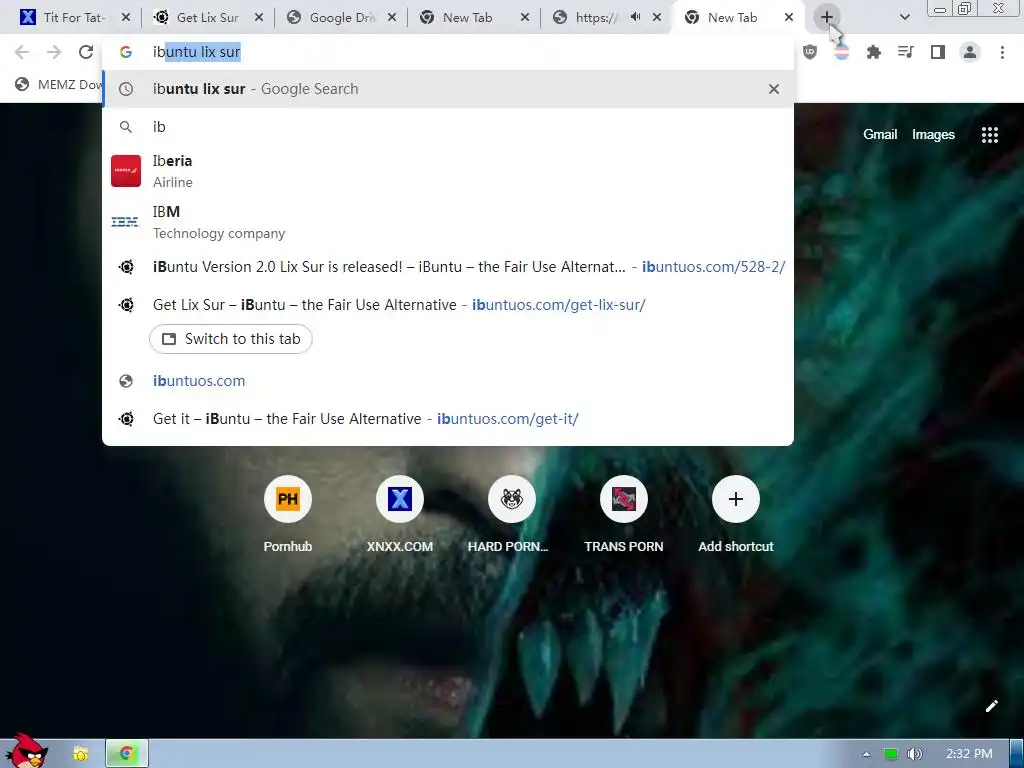The height and width of the screenshot is (768, 1024).
Task: Switch to the 'Google Dri' tab
Action: [x=340, y=17]
